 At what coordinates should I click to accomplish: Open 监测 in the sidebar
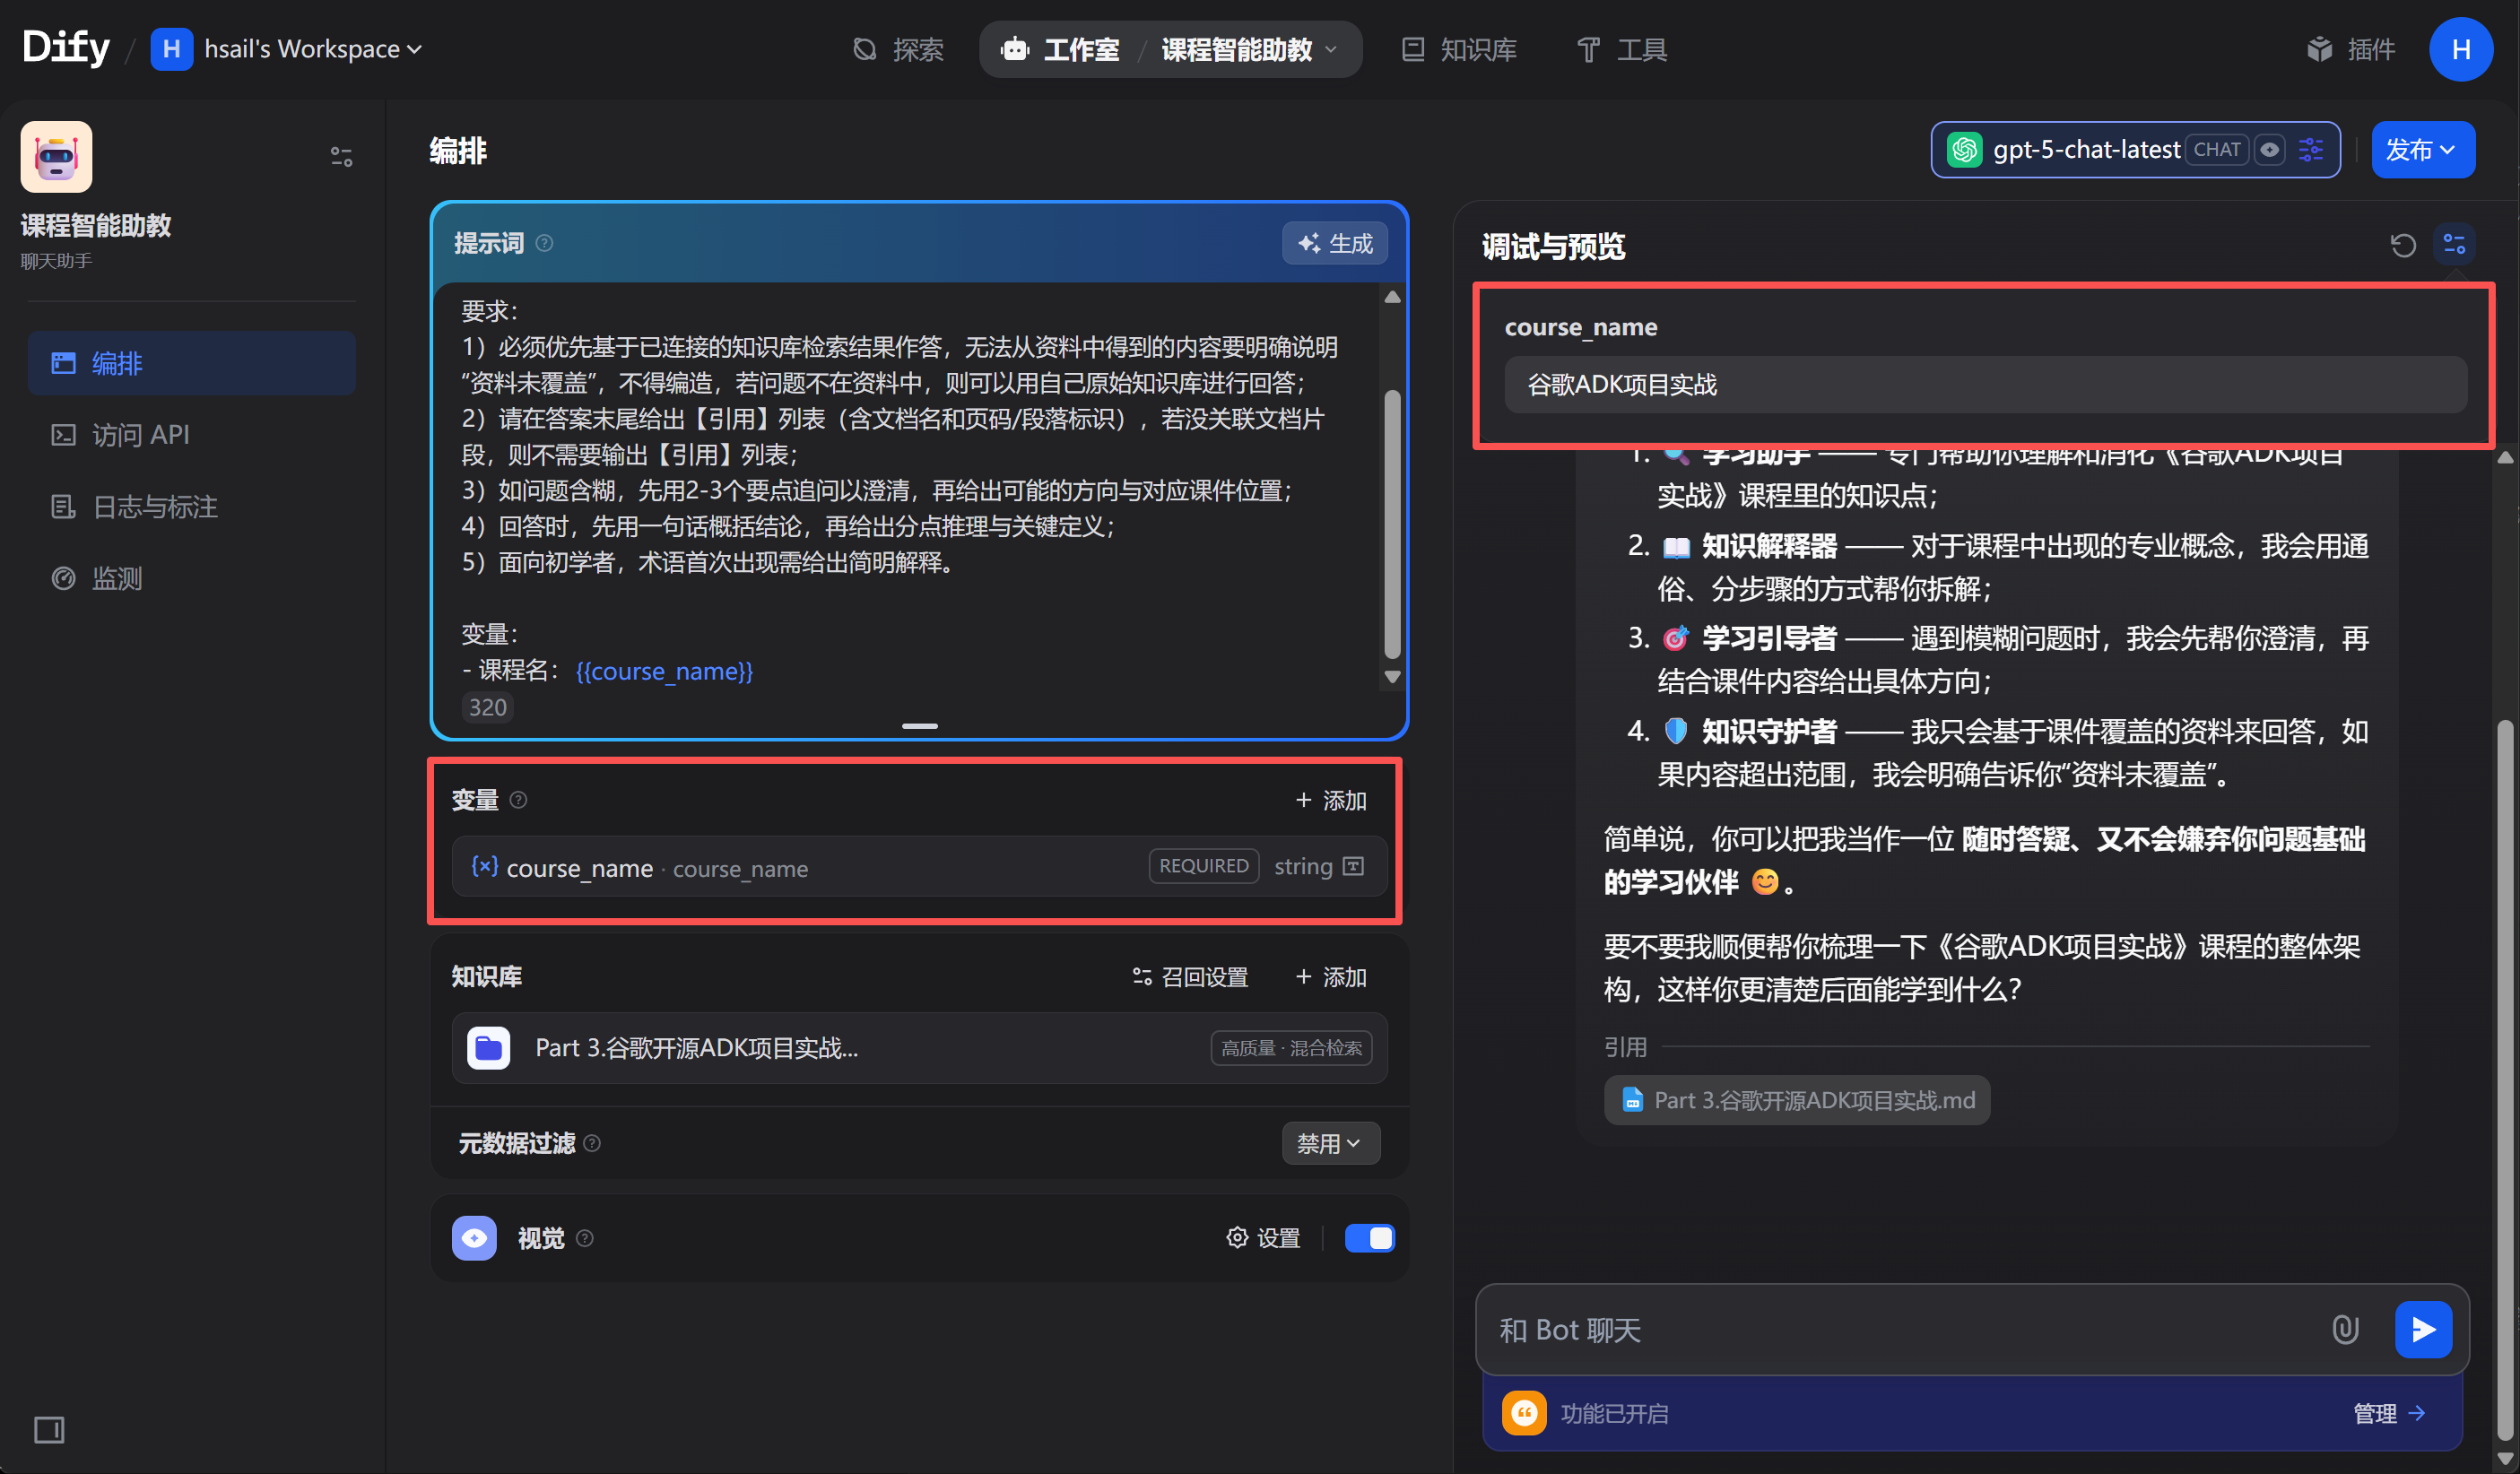coord(192,579)
